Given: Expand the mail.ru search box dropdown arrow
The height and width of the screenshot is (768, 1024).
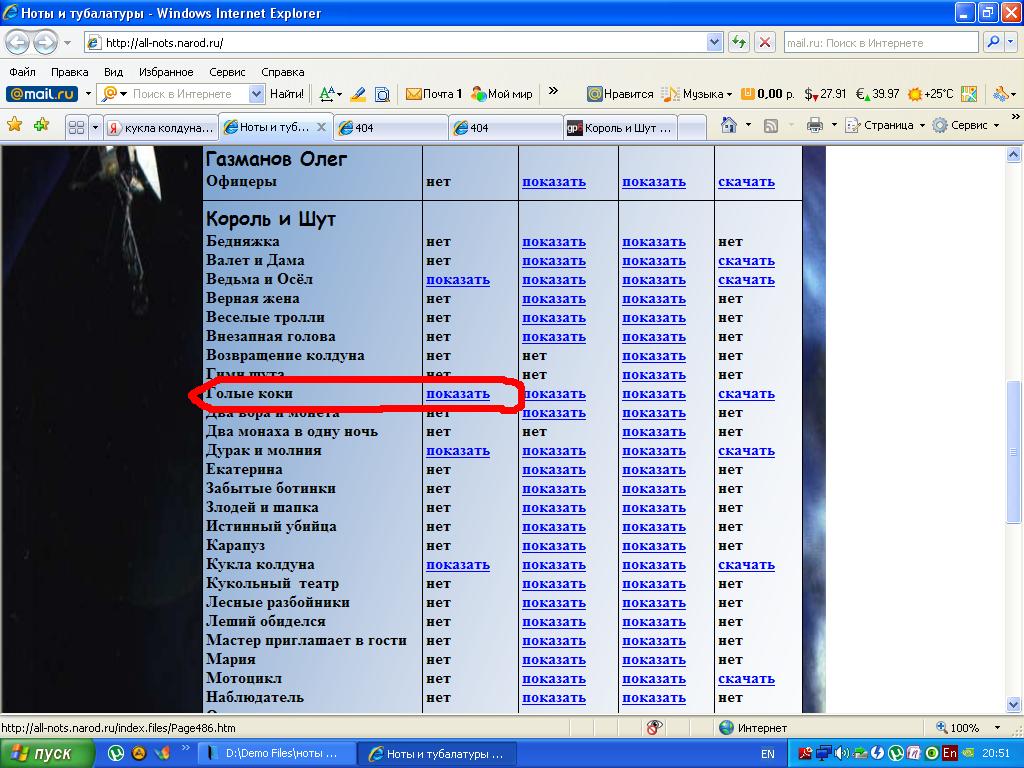Looking at the screenshot, I should (x=1011, y=42).
